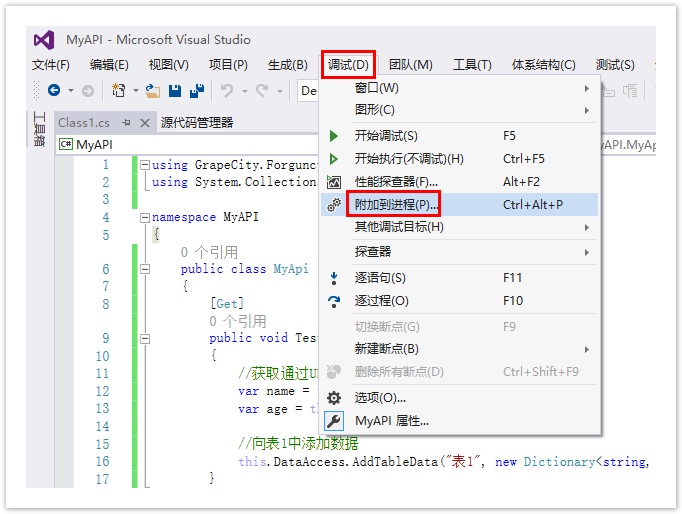Click the '0 个引用' link above Test method

[x=238, y=321]
